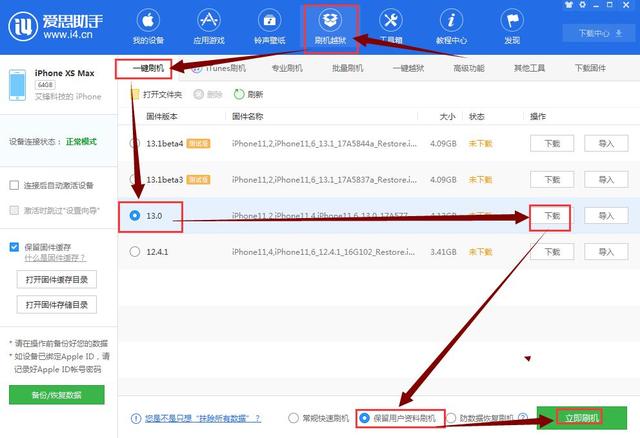Click the 打开文件夹 open folder icon

point(135,94)
